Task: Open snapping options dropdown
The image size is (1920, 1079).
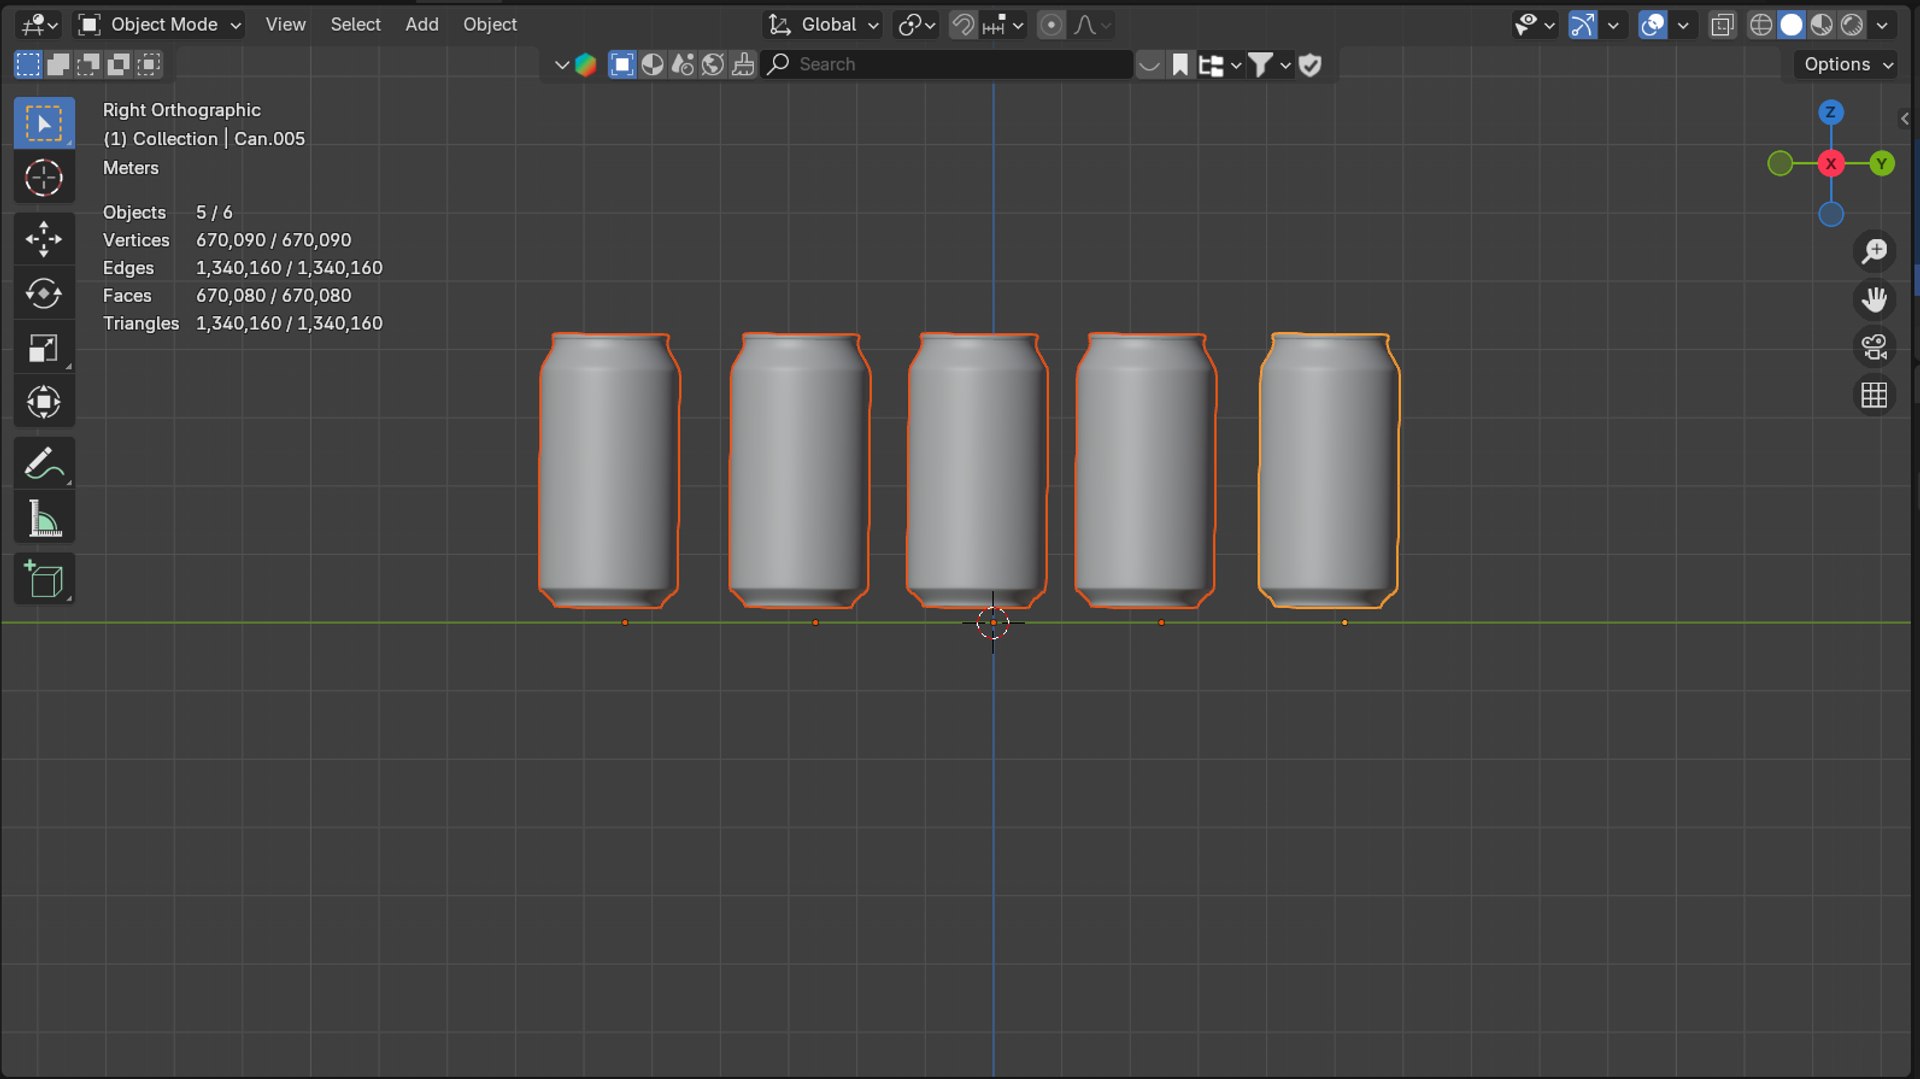Action: coord(1004,25)
